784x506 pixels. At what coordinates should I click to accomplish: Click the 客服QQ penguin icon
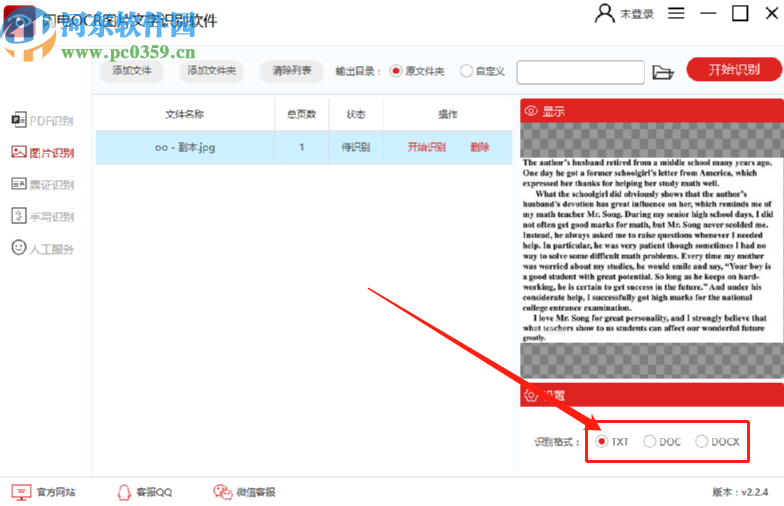(x=124, y=492)
